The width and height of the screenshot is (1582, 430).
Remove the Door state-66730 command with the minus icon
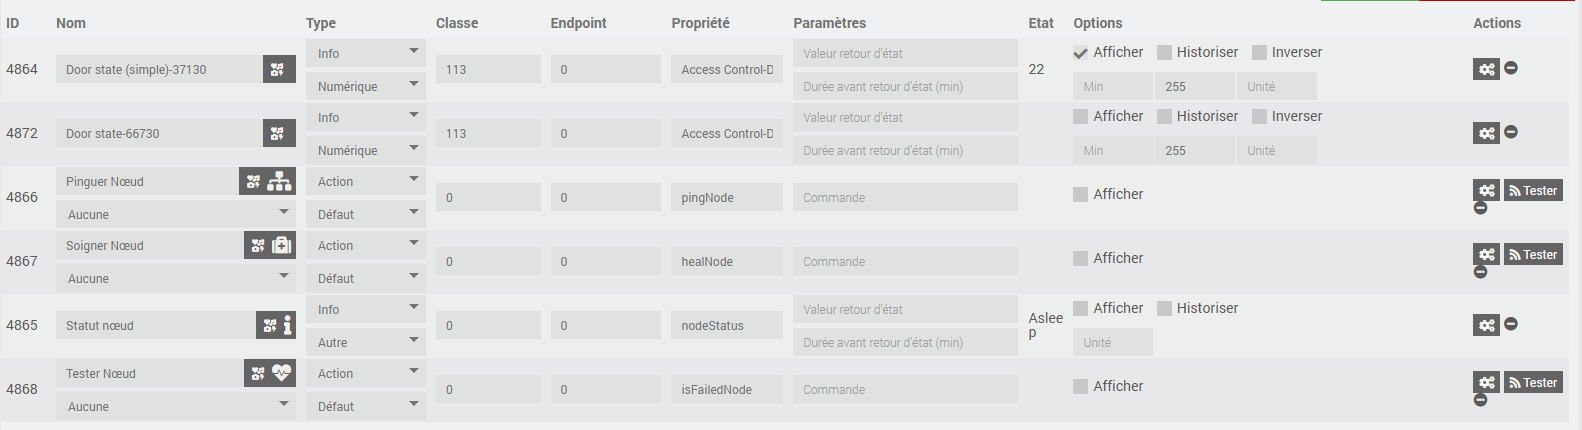[x=1511, y=132]
